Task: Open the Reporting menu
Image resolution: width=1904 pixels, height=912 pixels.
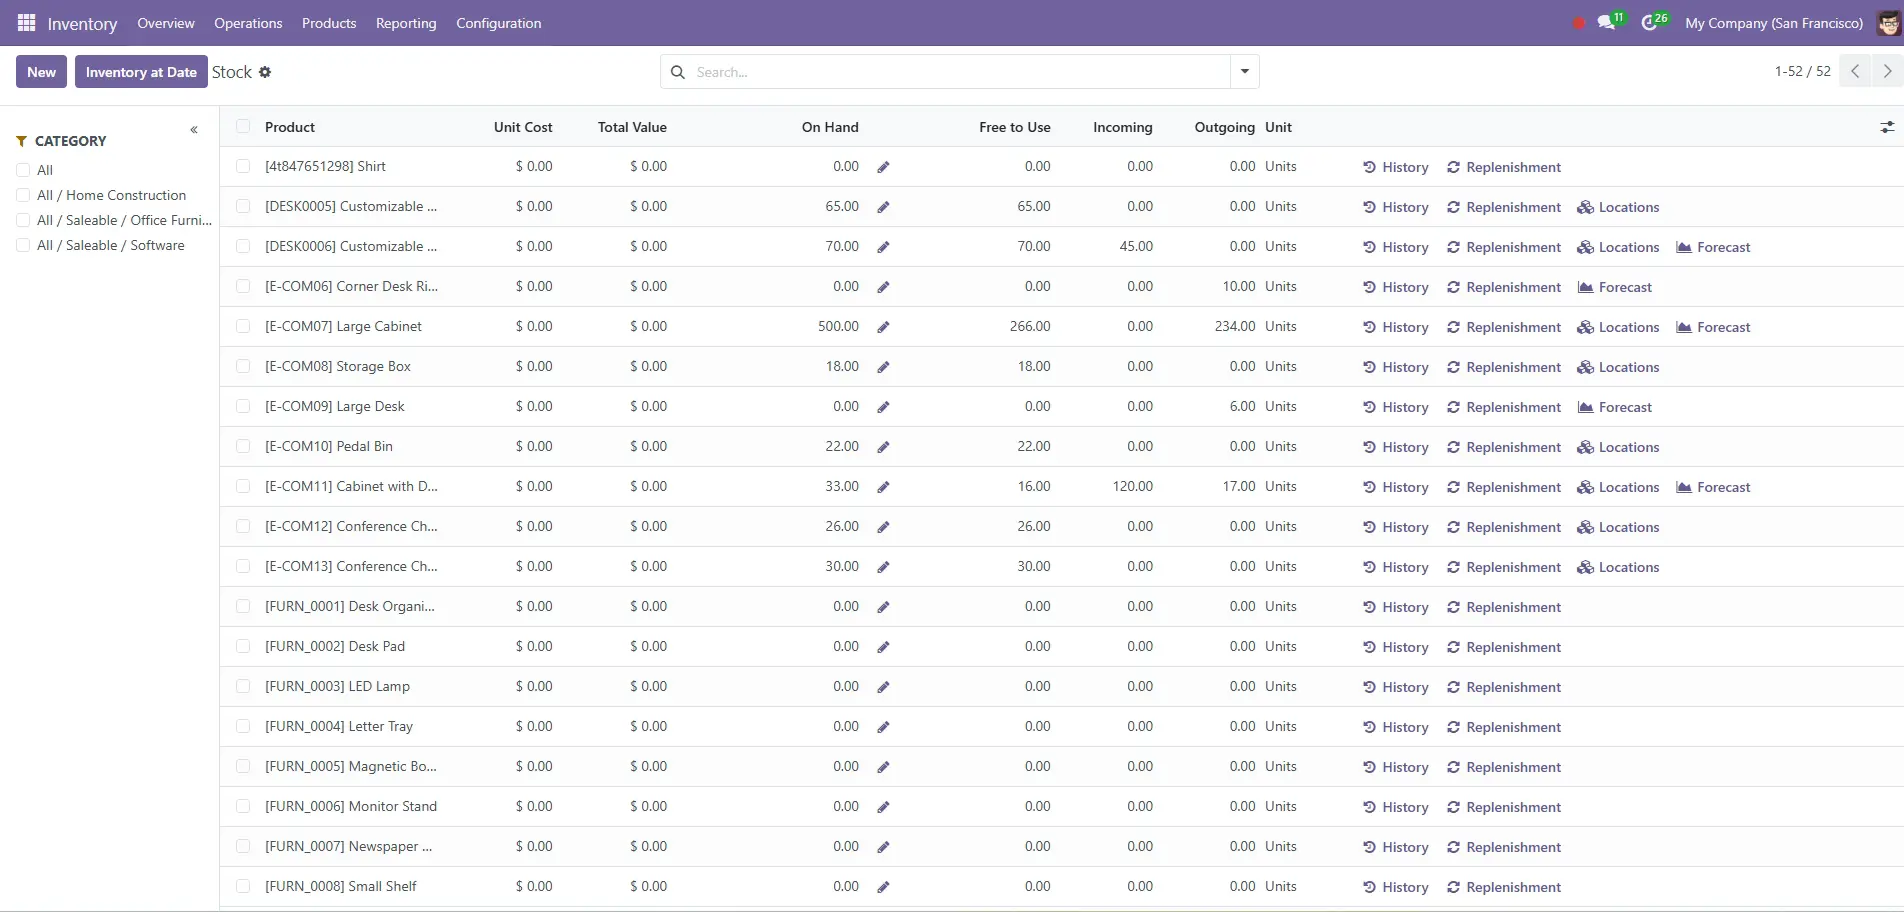Action: pyautogui.click(x=405, y=23)
